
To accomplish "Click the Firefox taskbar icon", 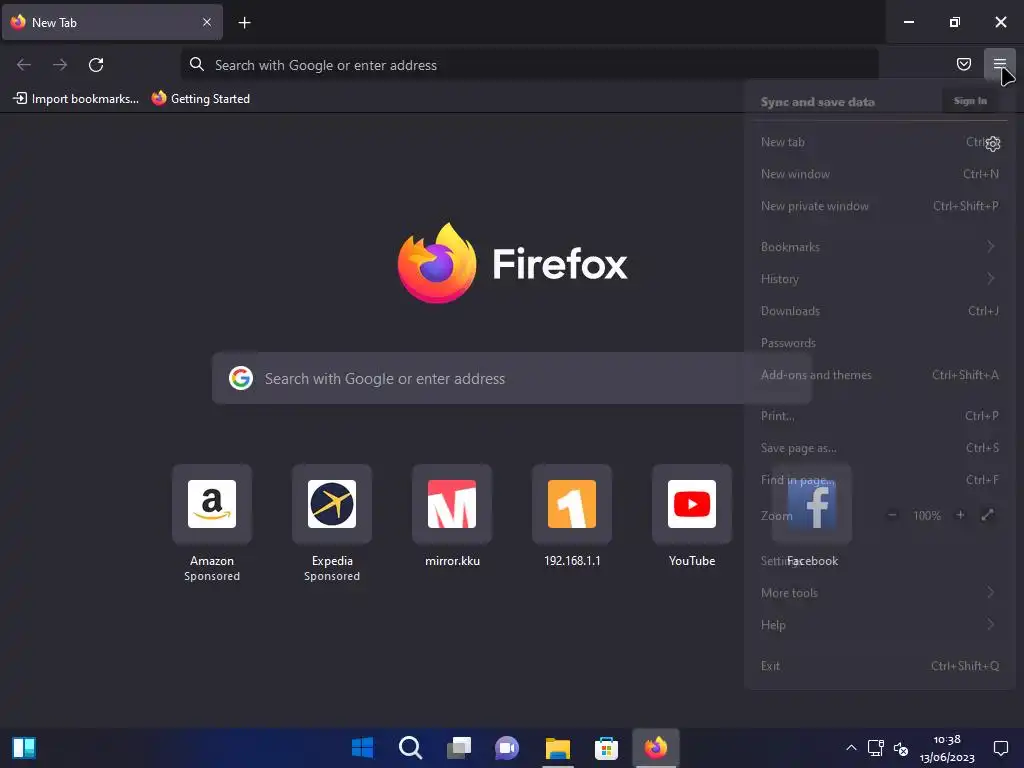I will (x=656, y=748).
